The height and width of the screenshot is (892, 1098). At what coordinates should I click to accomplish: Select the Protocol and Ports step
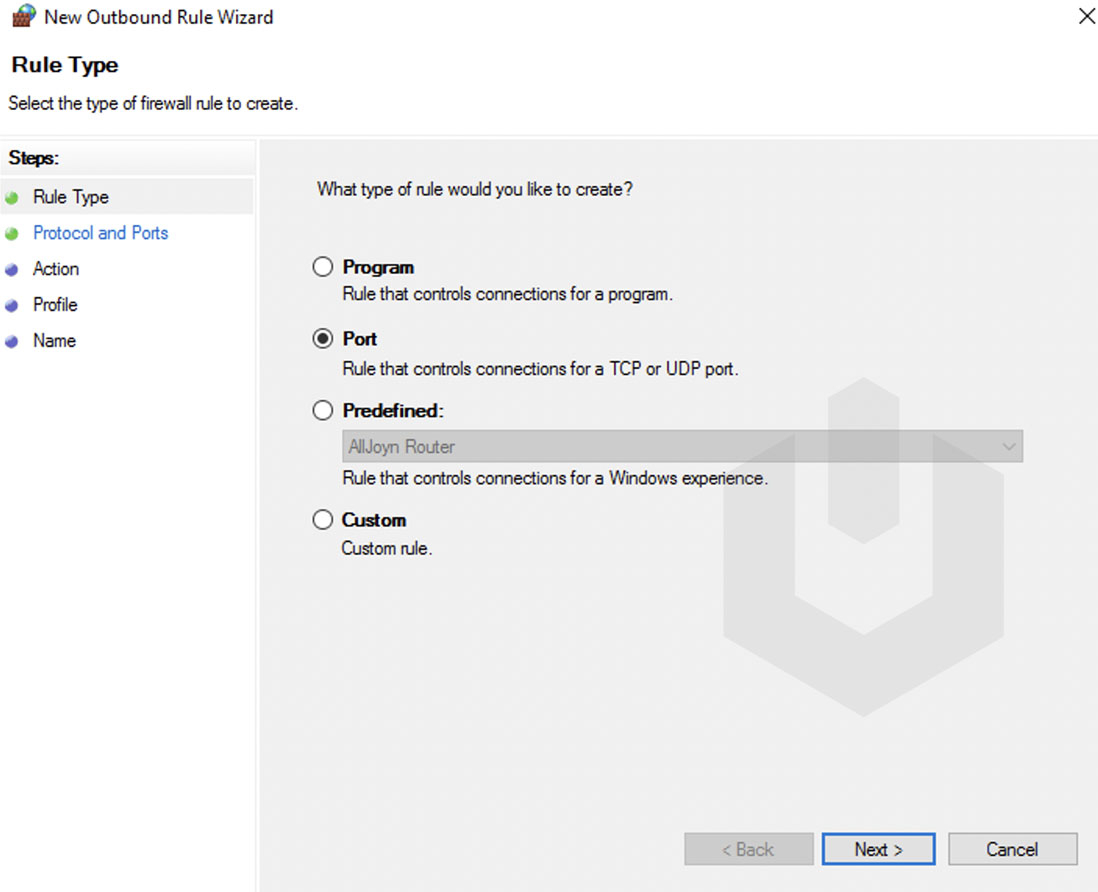(100, 233)
